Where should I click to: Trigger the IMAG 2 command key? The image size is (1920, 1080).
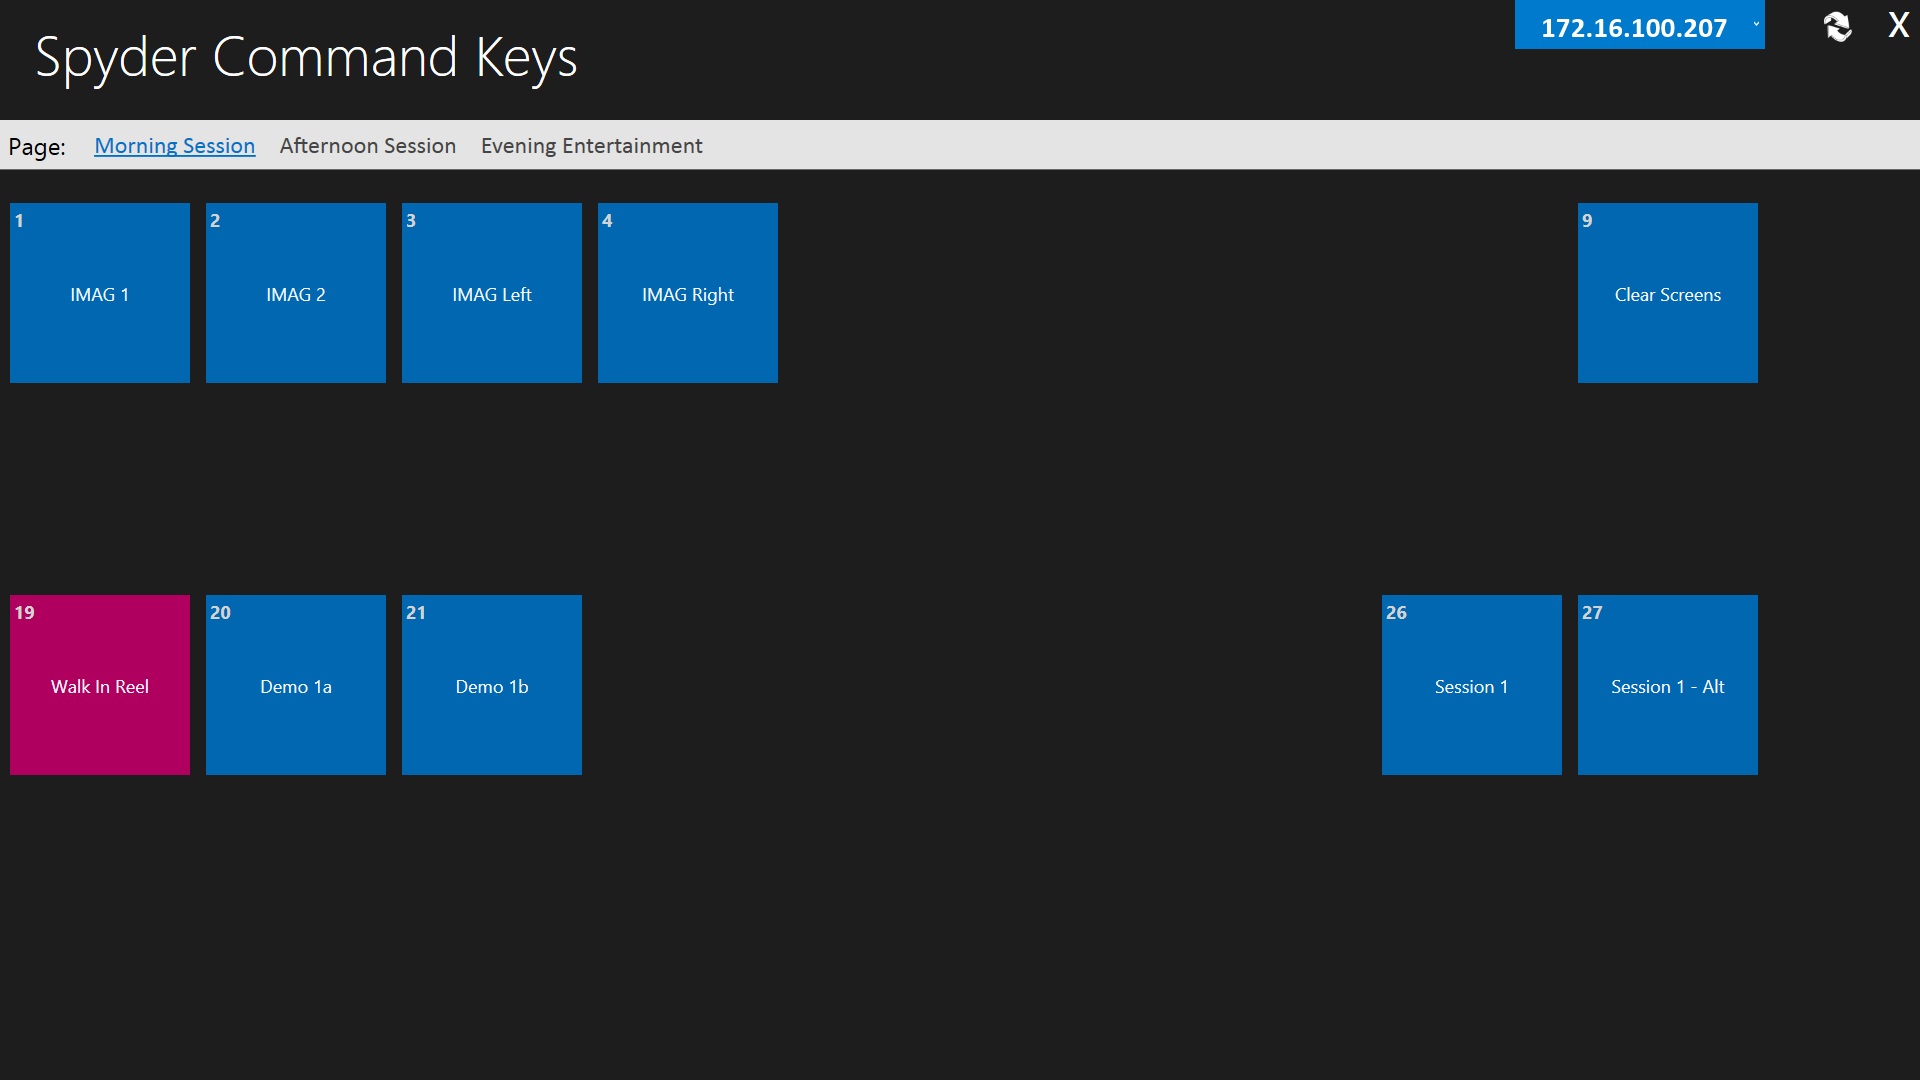click(x=296, y=293)
